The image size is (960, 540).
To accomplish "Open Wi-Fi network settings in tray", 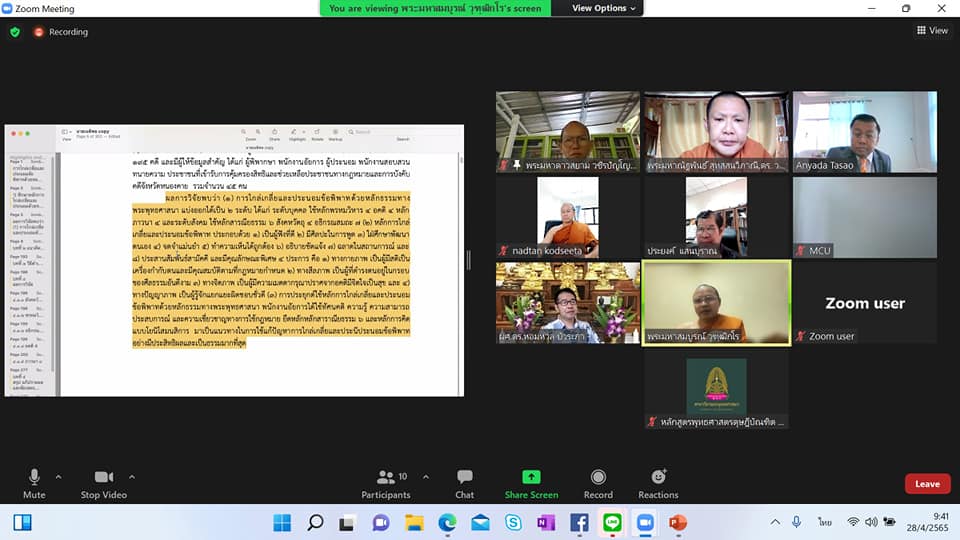I will [x=853, y=522].
